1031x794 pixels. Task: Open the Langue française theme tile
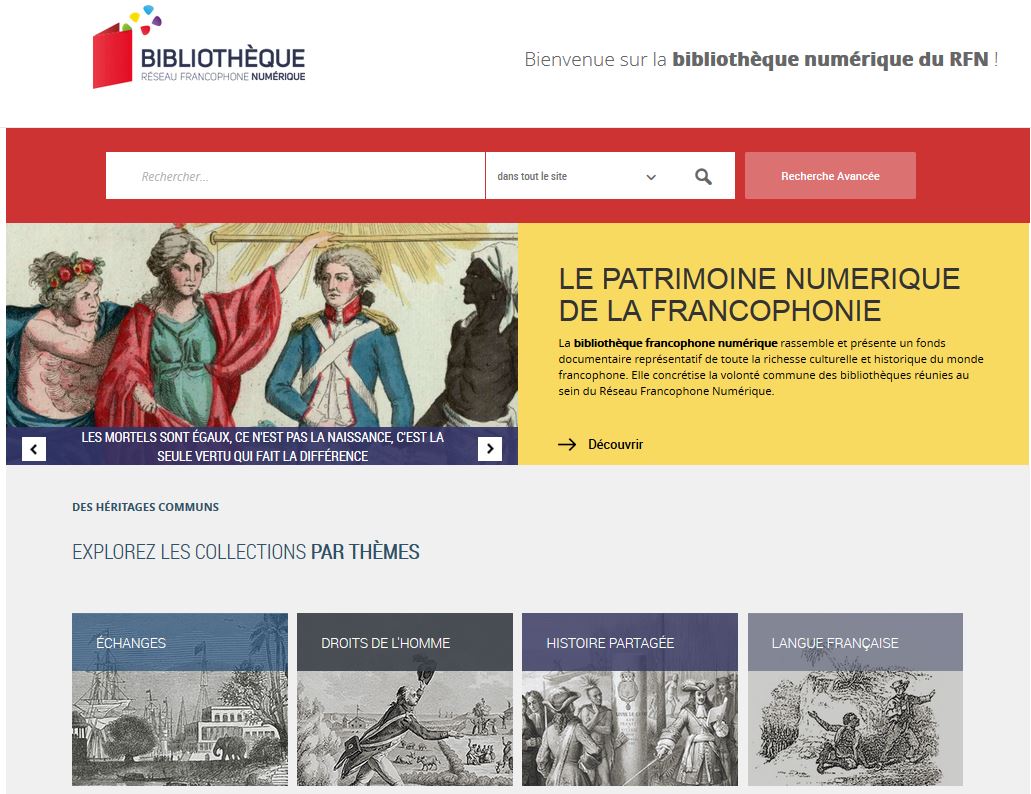click(x=855, y=699)
